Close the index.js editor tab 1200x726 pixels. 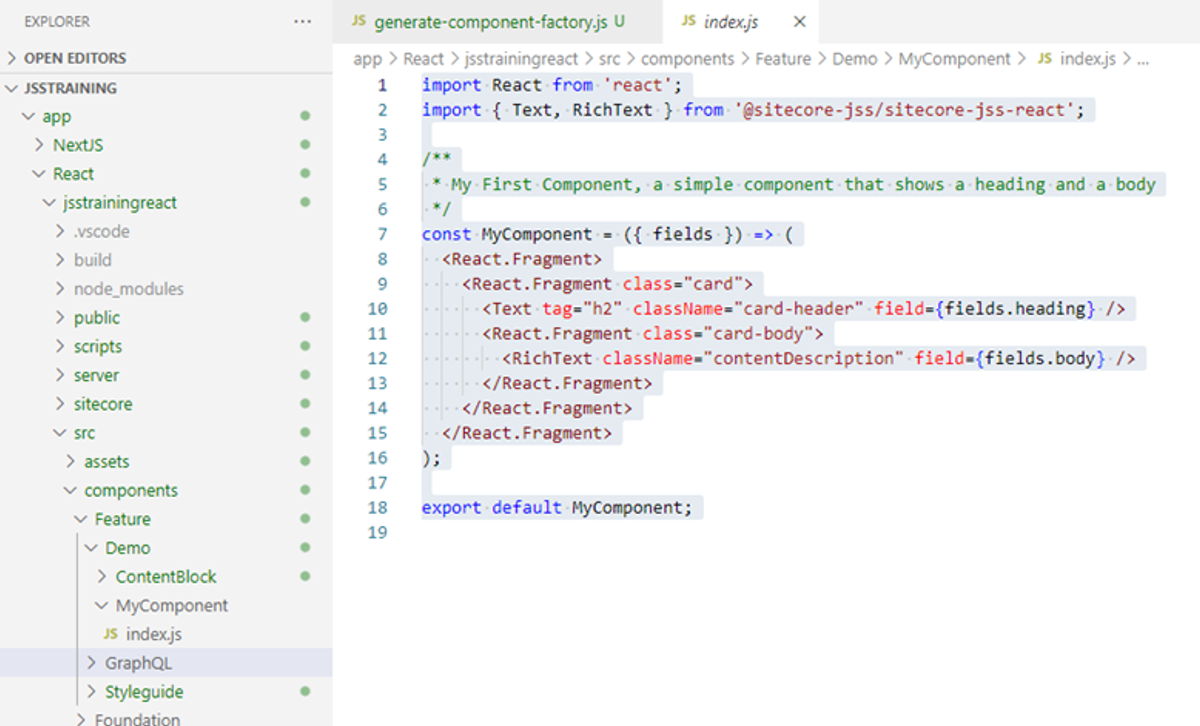click(x=799, y=21)
